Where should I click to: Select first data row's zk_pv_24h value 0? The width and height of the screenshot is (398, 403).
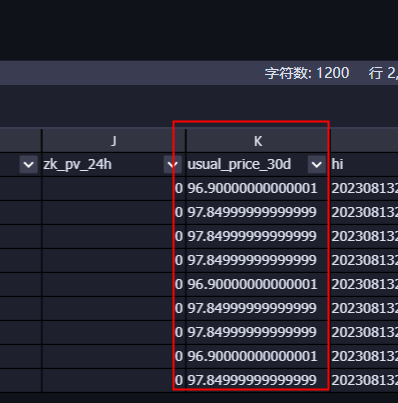114,188
